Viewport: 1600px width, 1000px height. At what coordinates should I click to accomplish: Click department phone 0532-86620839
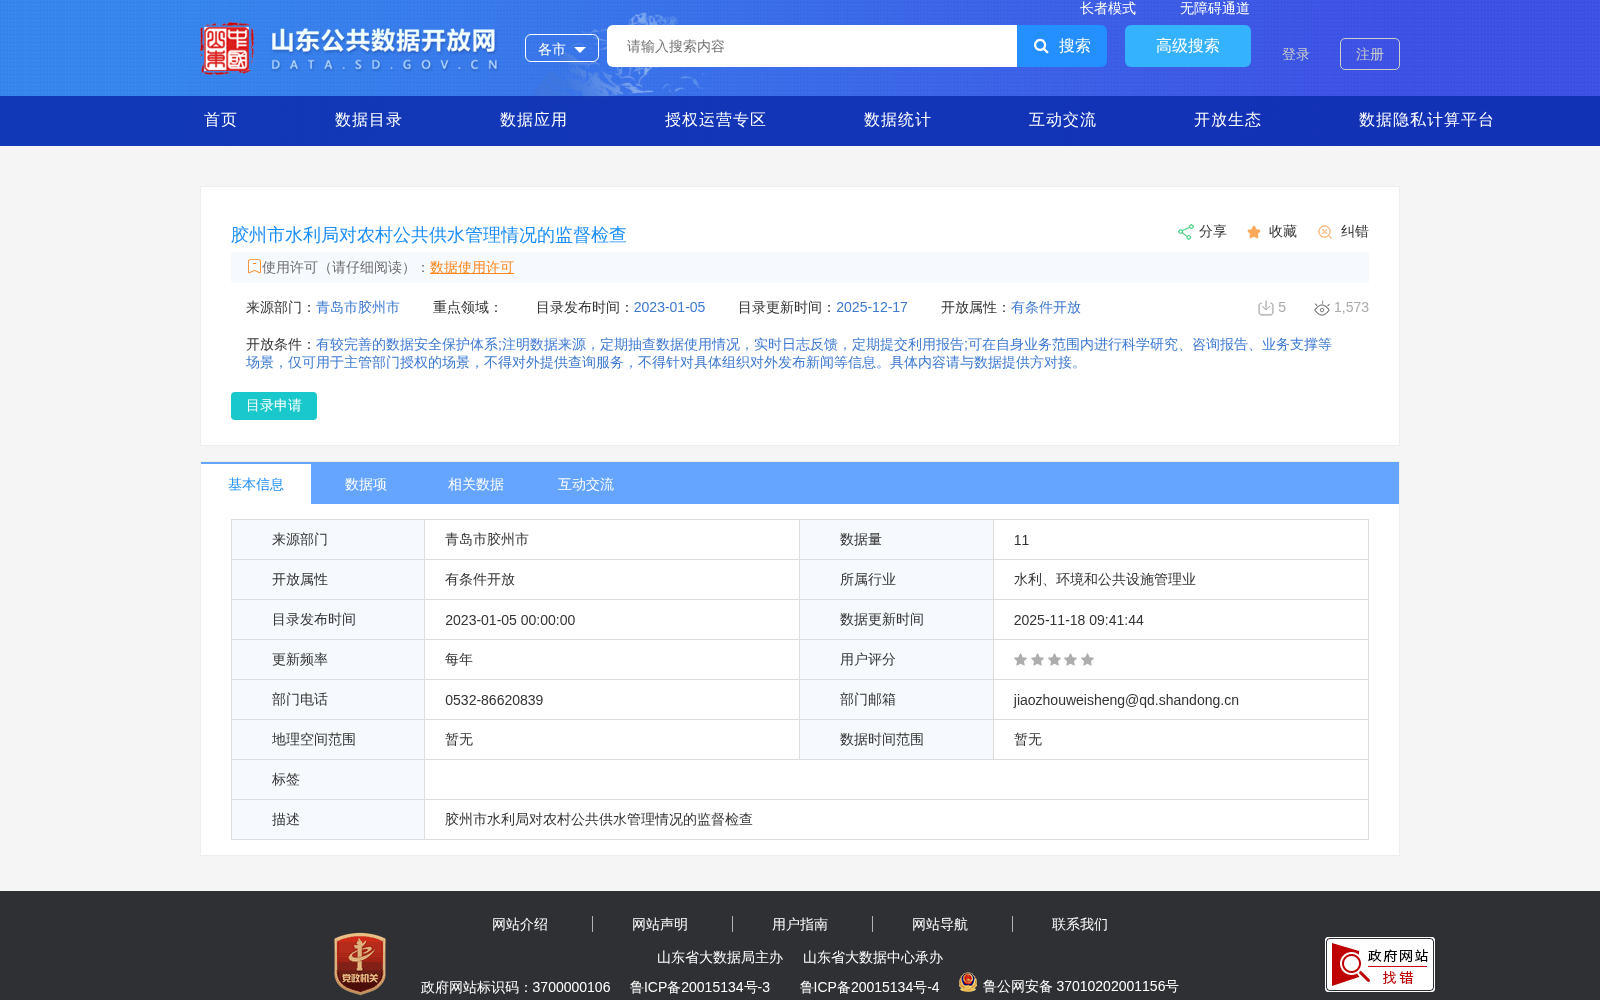coord(494,700)
